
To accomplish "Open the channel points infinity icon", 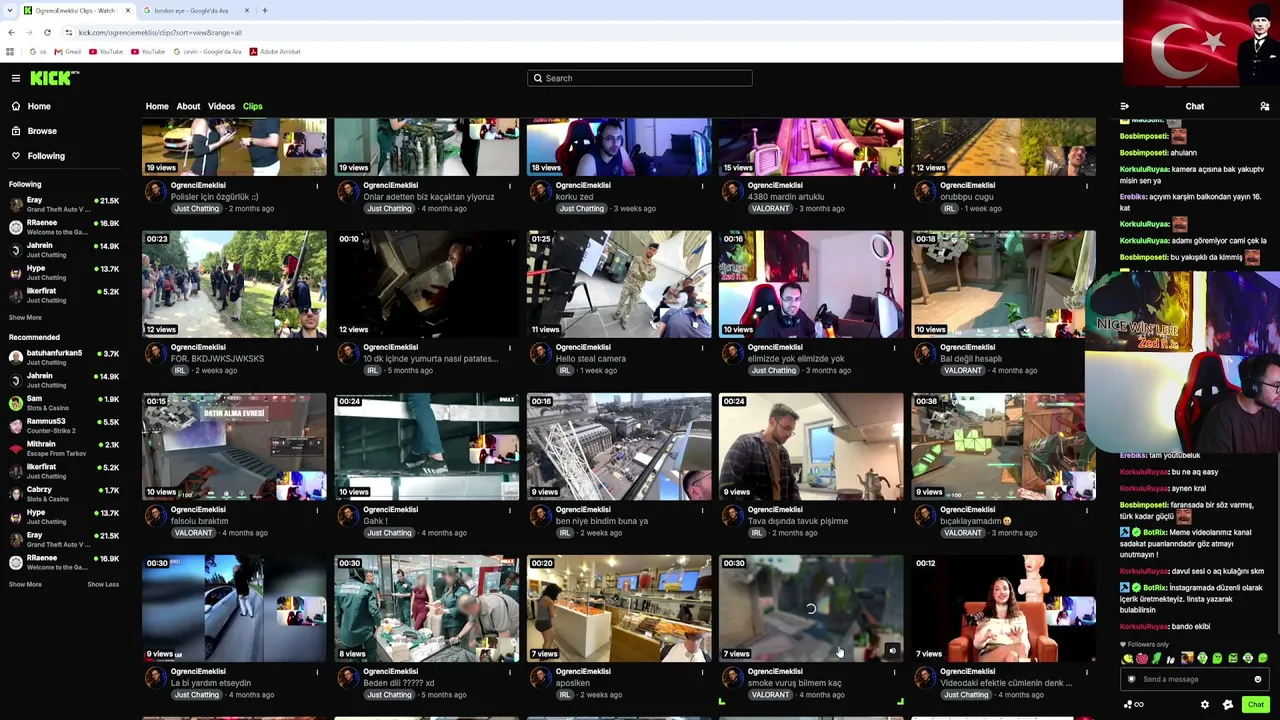I will (x=1134, y=705).
